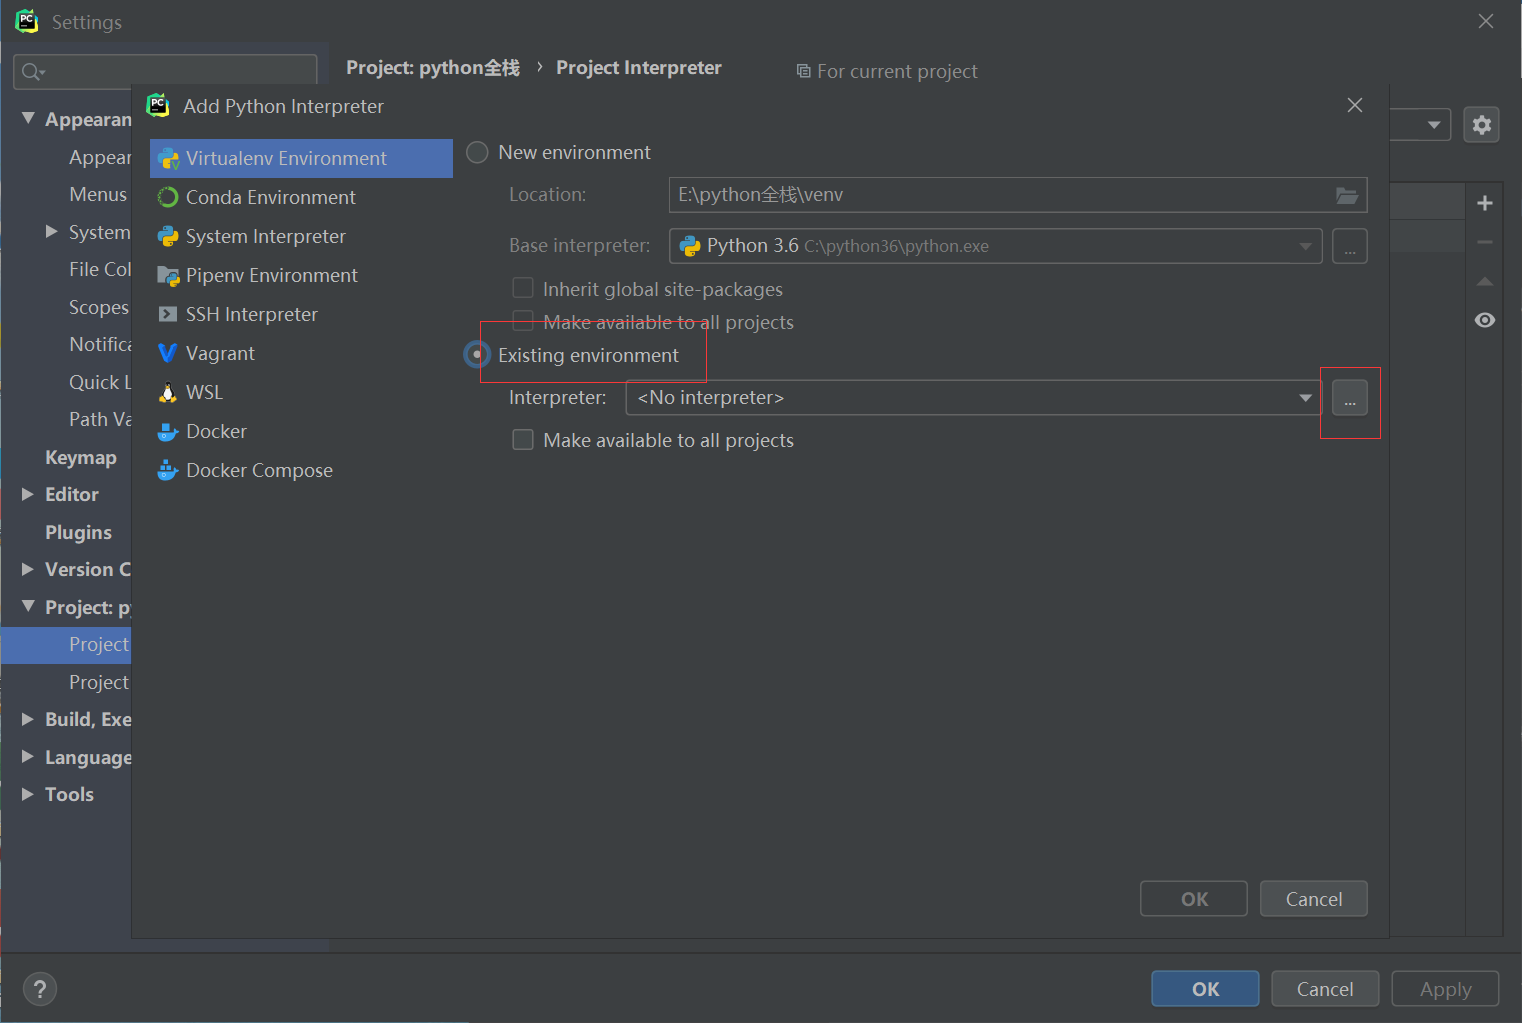Expand the Editor settings section

point(28,494)
